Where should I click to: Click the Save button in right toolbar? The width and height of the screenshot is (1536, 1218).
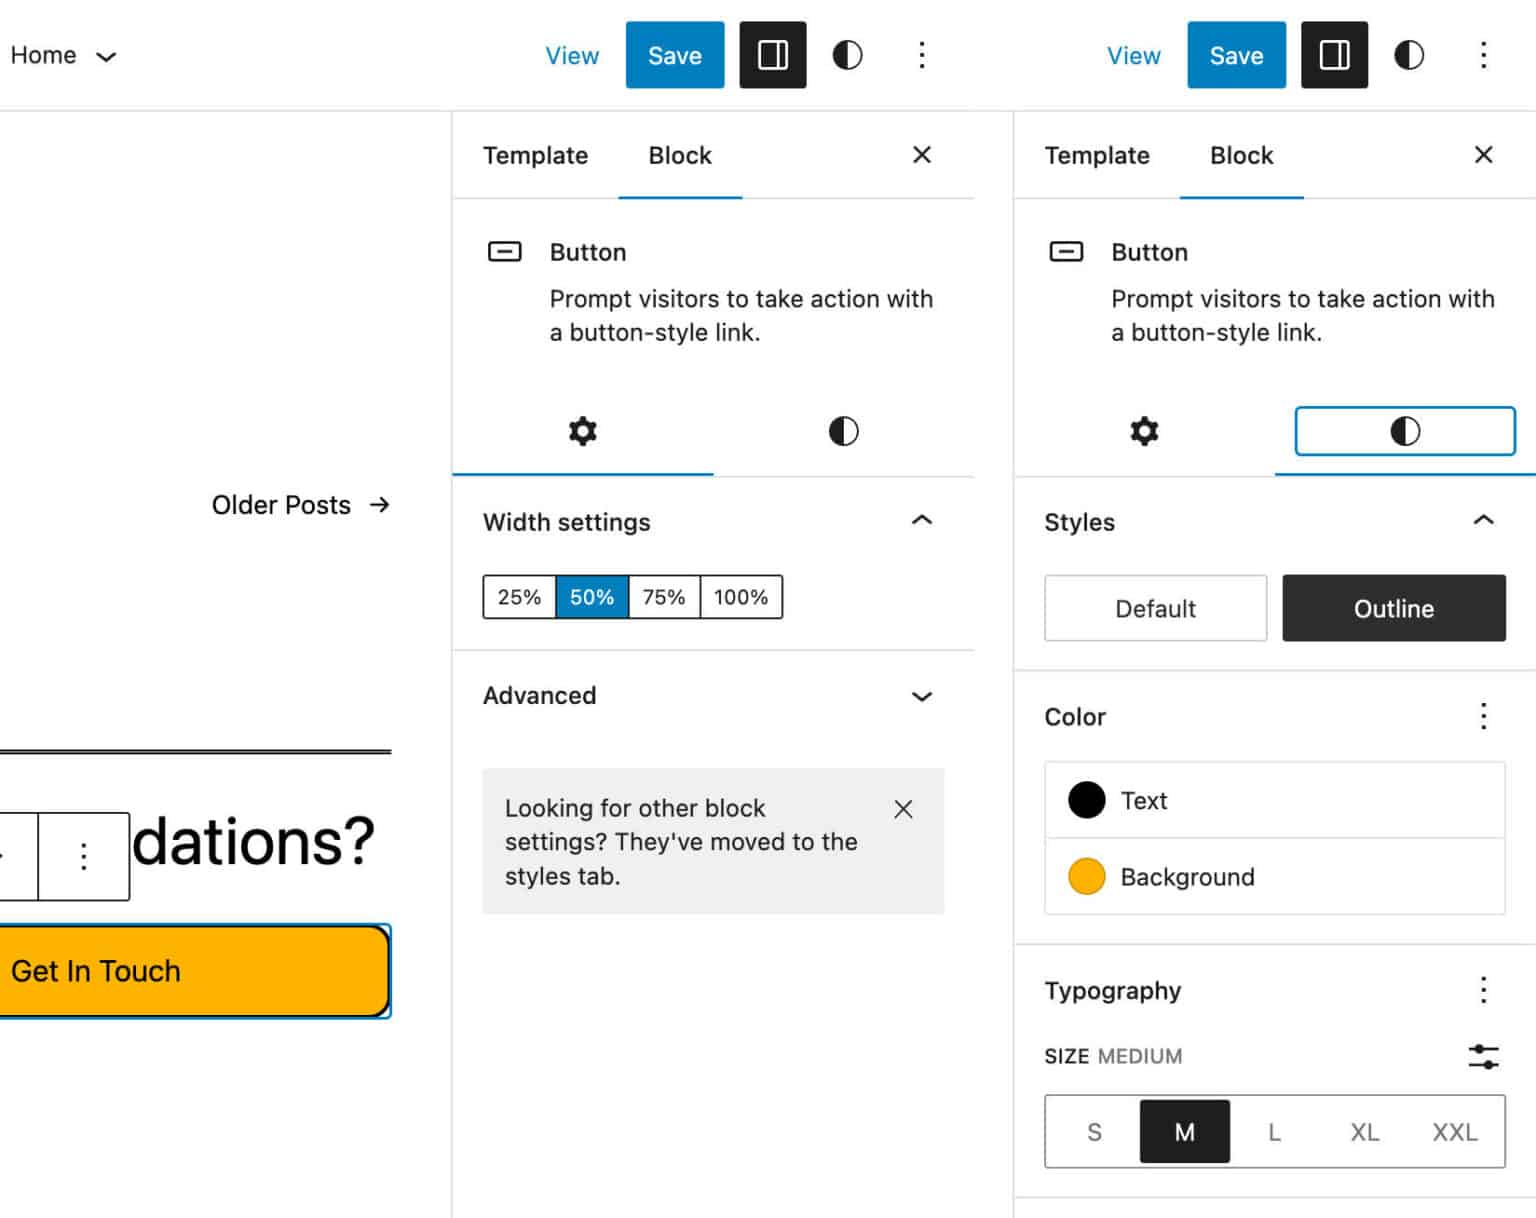point(1236,55)
